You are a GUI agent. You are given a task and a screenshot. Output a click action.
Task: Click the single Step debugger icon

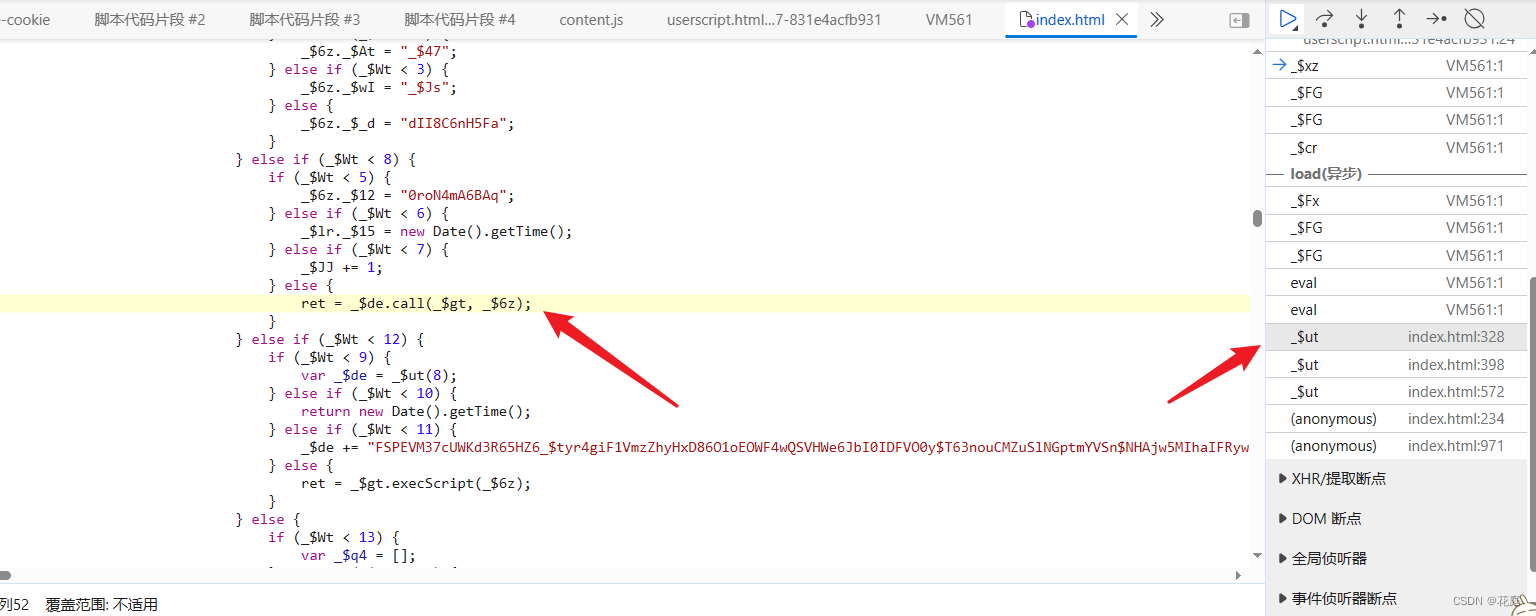click(x=1436, y=18)
